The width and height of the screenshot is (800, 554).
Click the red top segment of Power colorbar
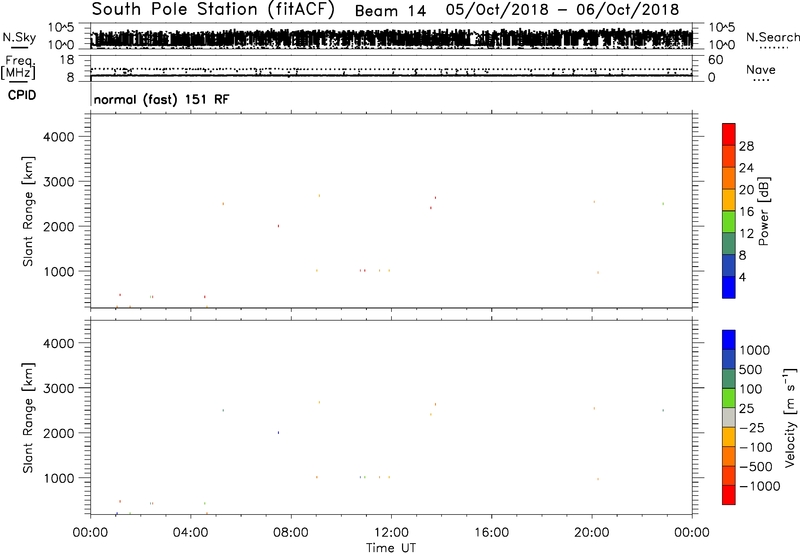pyautogui.click(x=729, y=135)
